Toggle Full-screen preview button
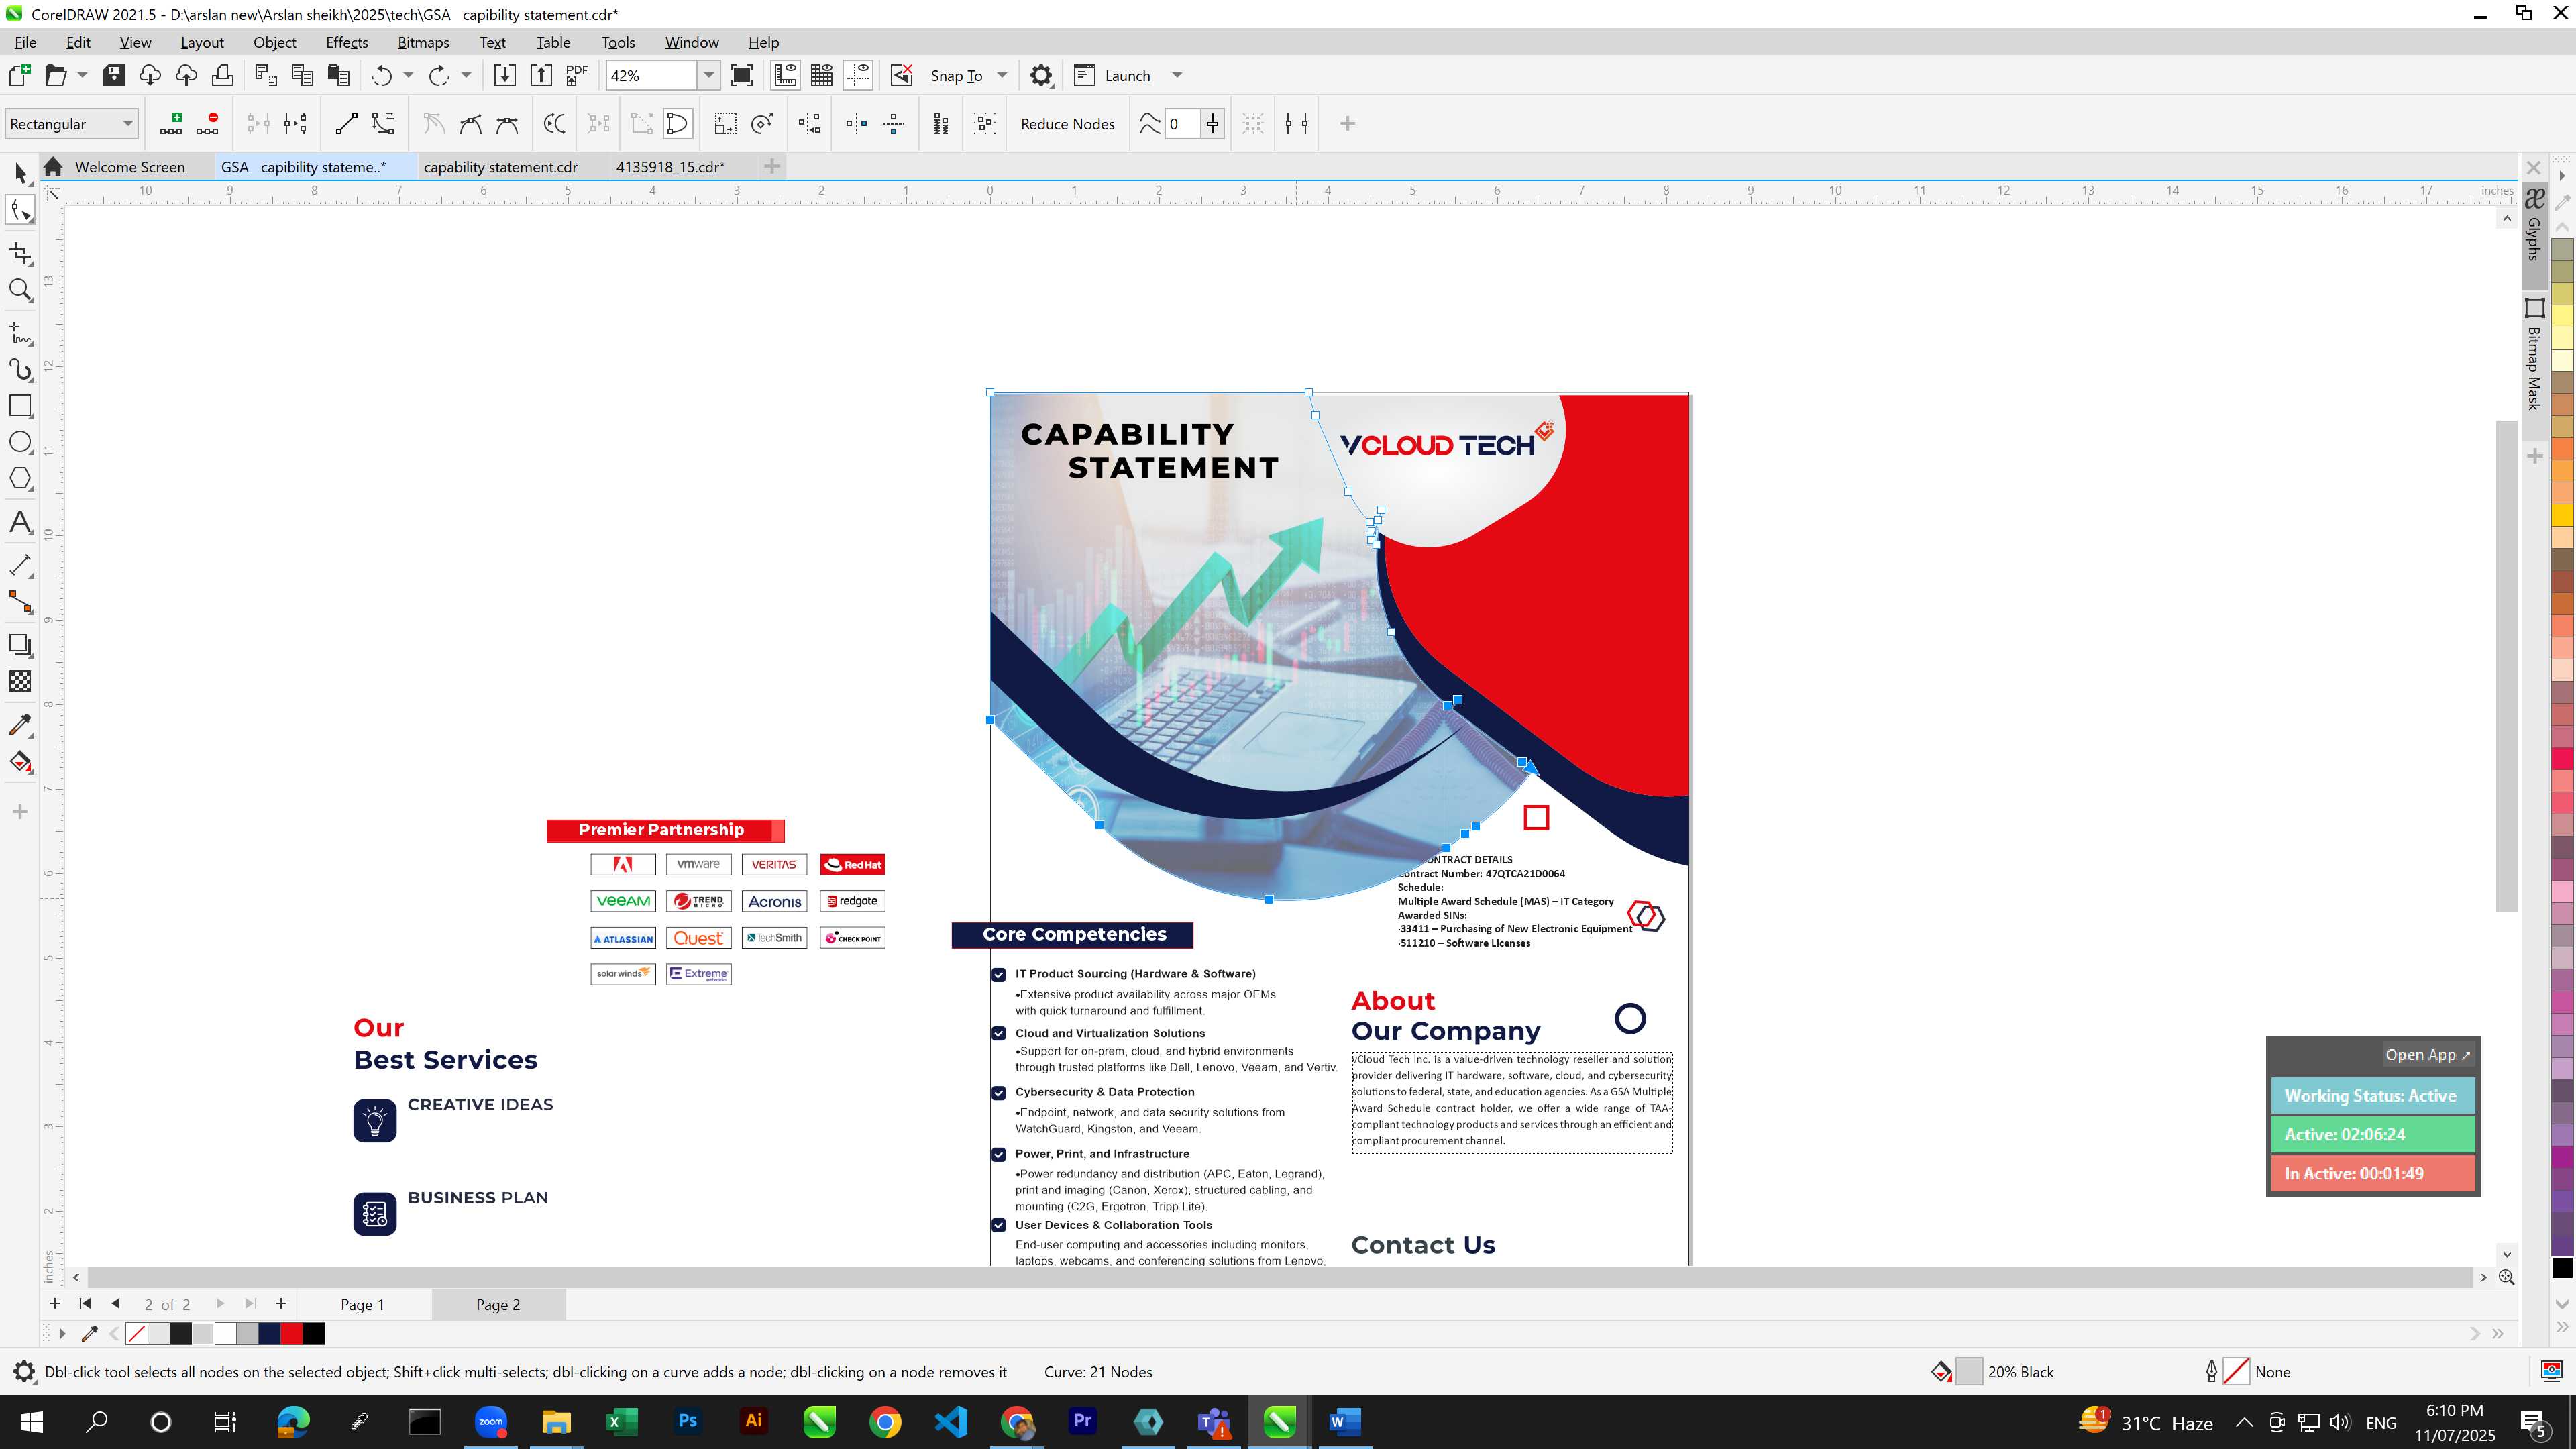2576x1449 pixels. 742,76
